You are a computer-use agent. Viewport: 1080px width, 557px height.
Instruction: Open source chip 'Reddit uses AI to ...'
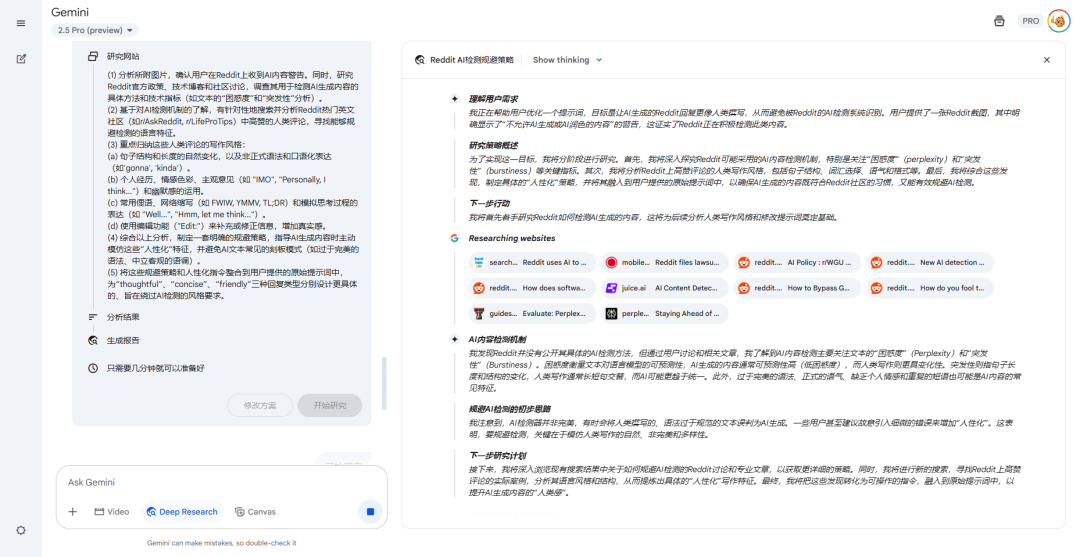[x=532, y=262]
